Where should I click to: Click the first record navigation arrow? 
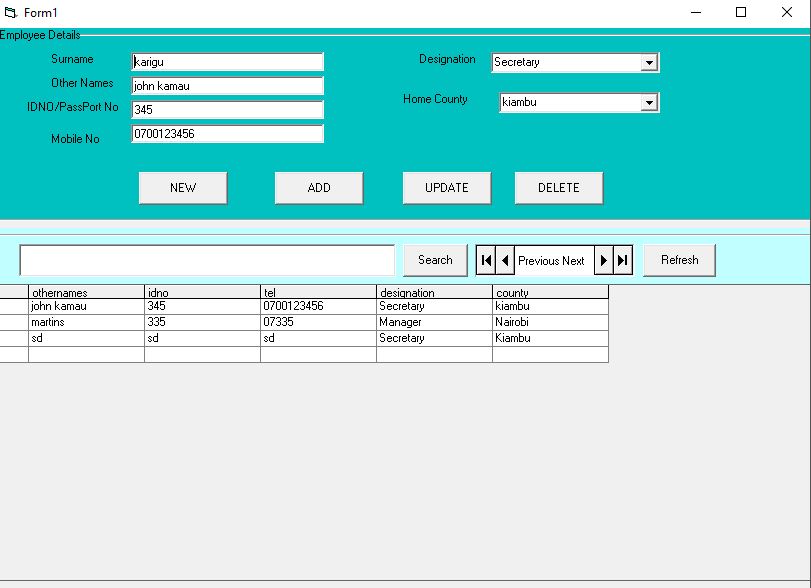coord(486,260)
